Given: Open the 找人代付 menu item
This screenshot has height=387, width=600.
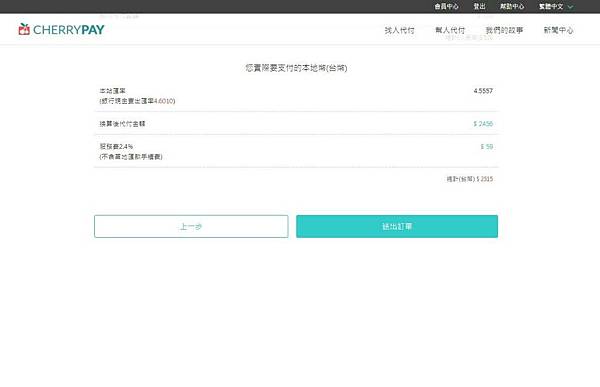Looking at the screenshot, I should tap(399, 30).
